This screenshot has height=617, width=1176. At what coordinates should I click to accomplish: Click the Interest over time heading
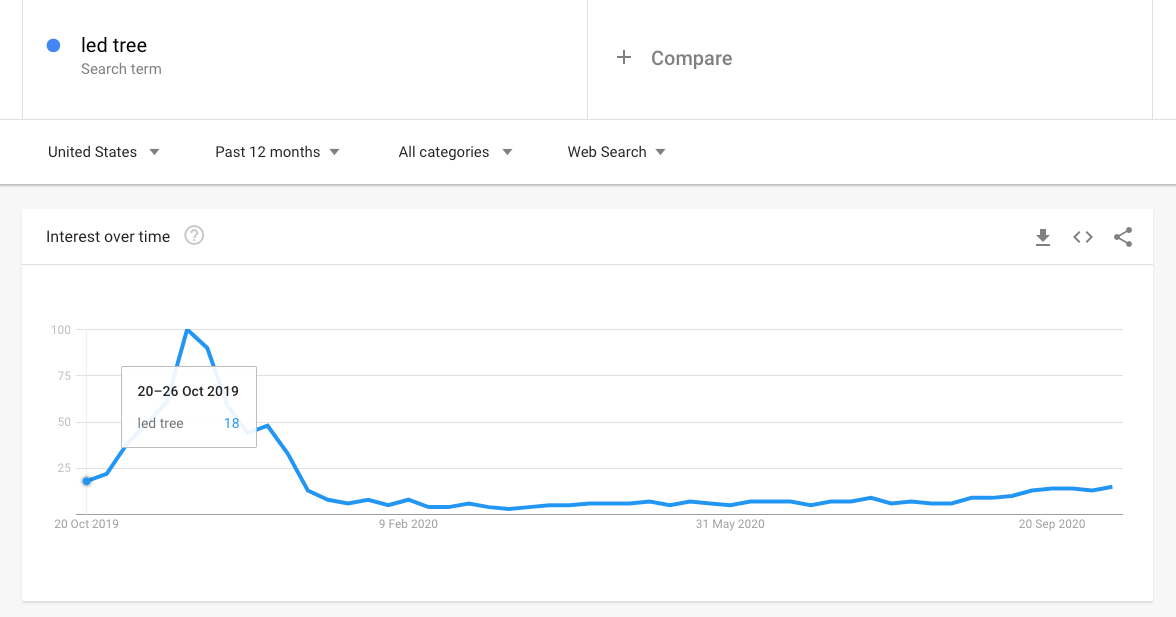[x=108, y=237]
